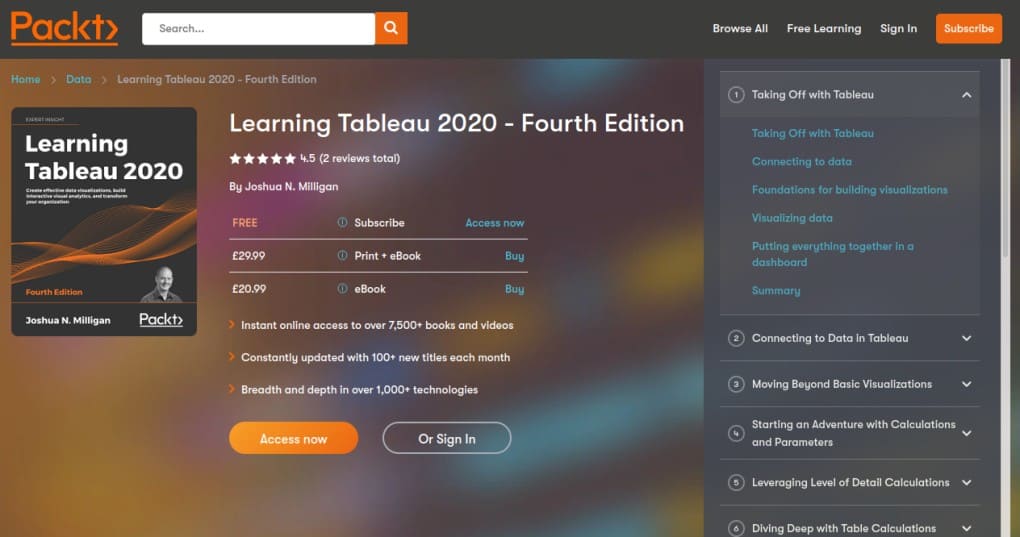This screenshot has height=537, width=1020.
Task: Click the Packt logo in the header
Action: pos(64,28)
